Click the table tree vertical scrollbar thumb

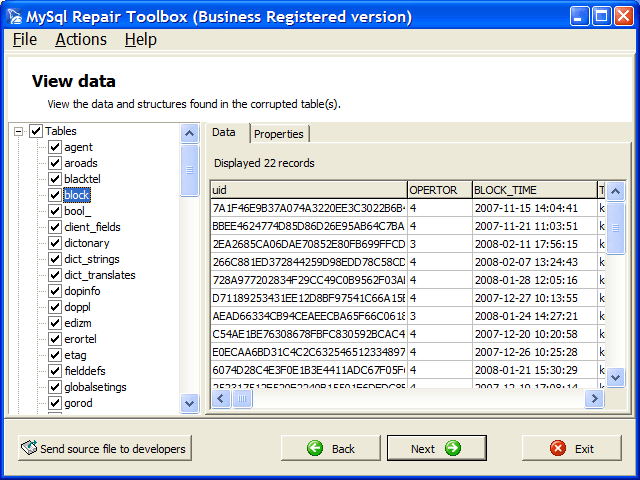pyautogui.click(x=189, y=170)
